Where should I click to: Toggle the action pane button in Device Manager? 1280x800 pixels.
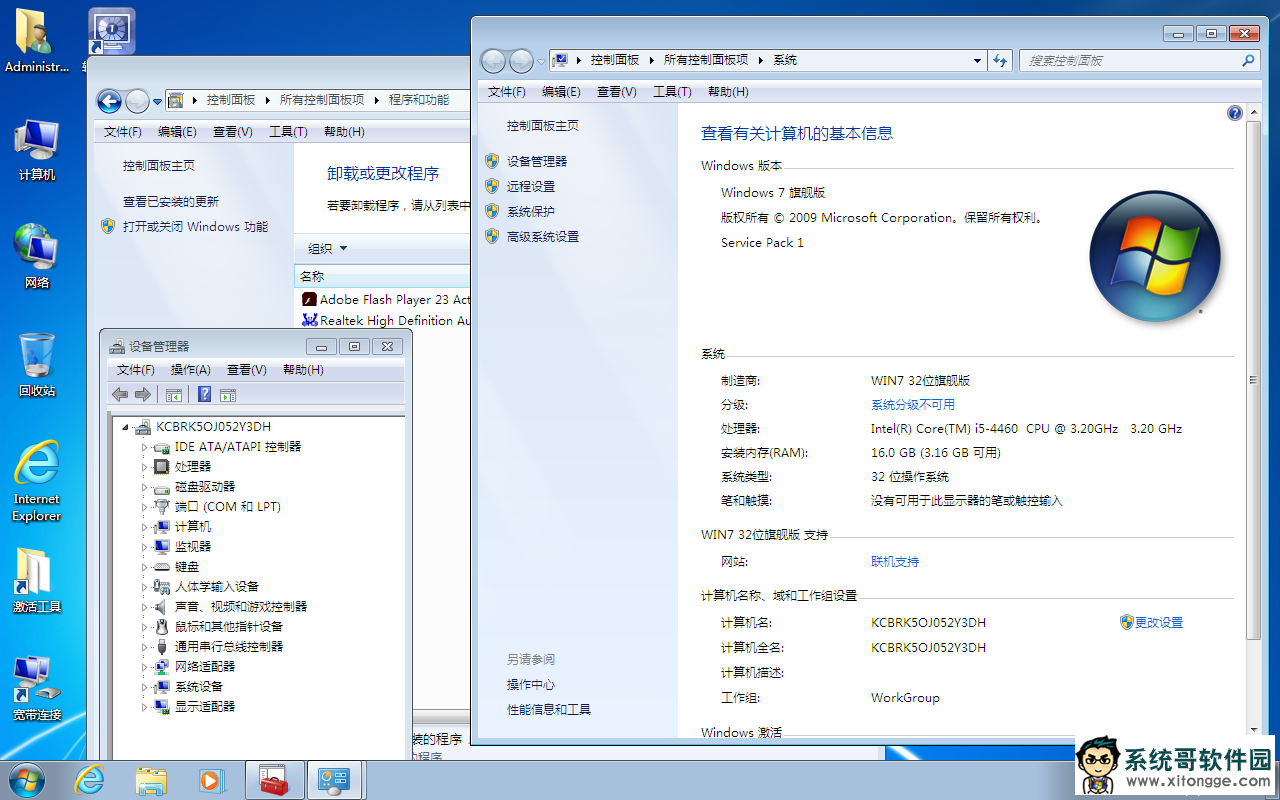click(228, 395)
